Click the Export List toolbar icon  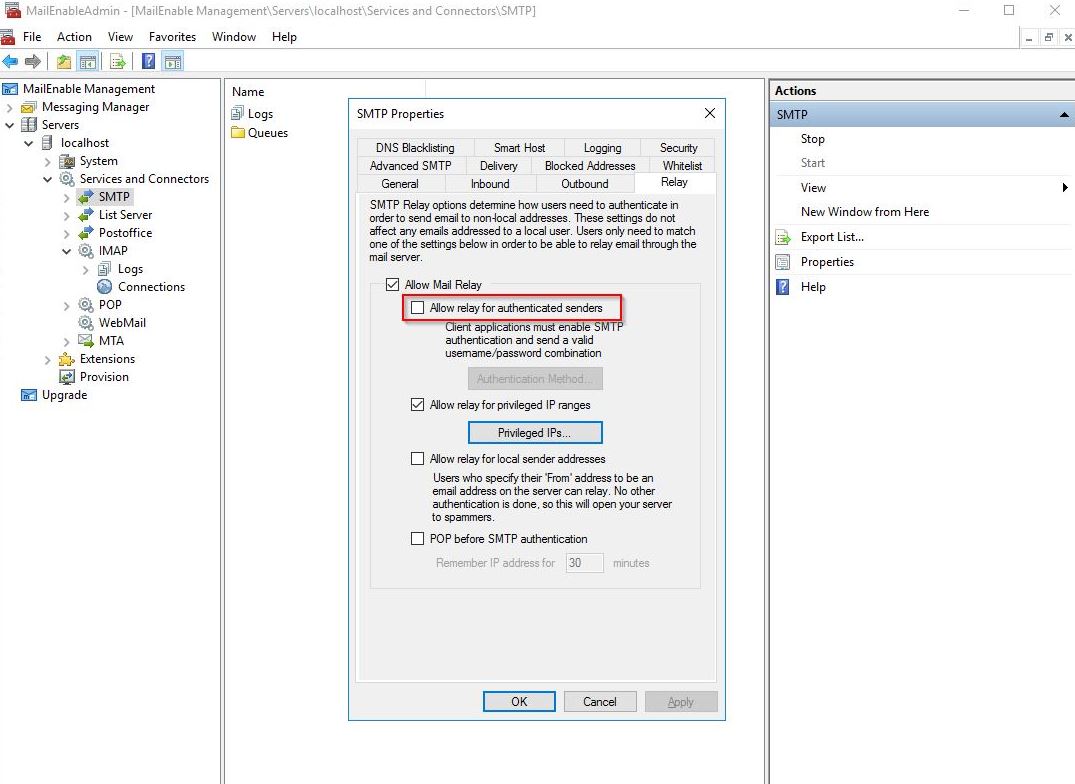pyautogui.click(x=118, y=62)
